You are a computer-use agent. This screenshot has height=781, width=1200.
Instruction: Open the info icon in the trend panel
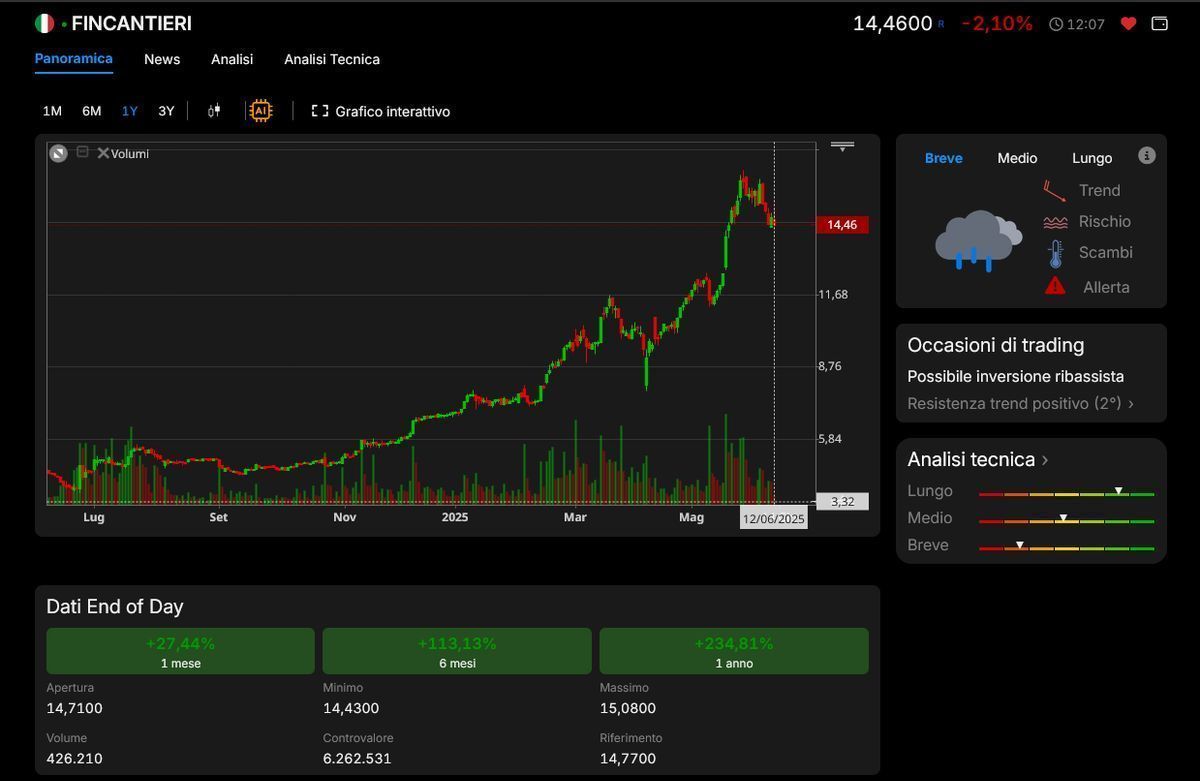1147,155
